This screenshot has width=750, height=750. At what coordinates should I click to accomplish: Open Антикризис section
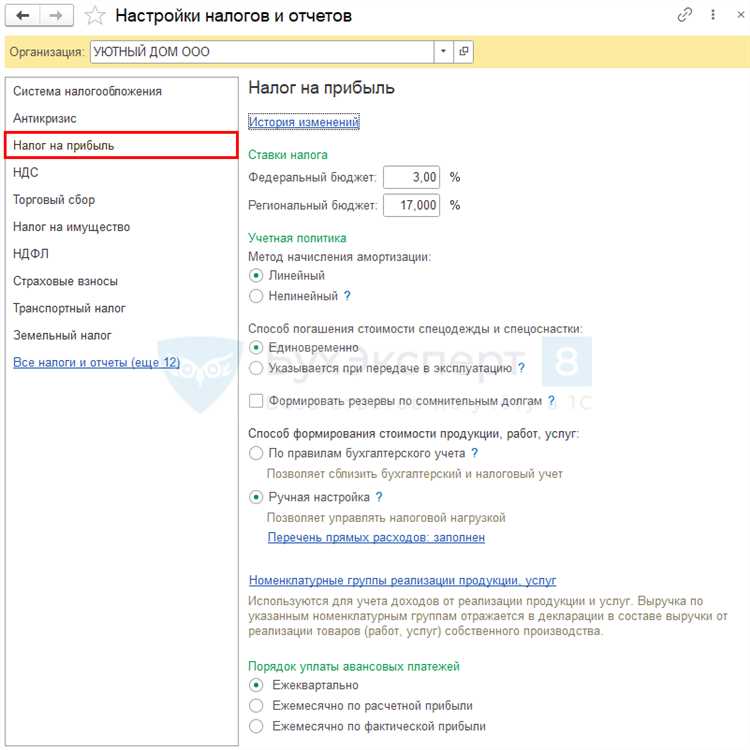(x=121, y=118)
